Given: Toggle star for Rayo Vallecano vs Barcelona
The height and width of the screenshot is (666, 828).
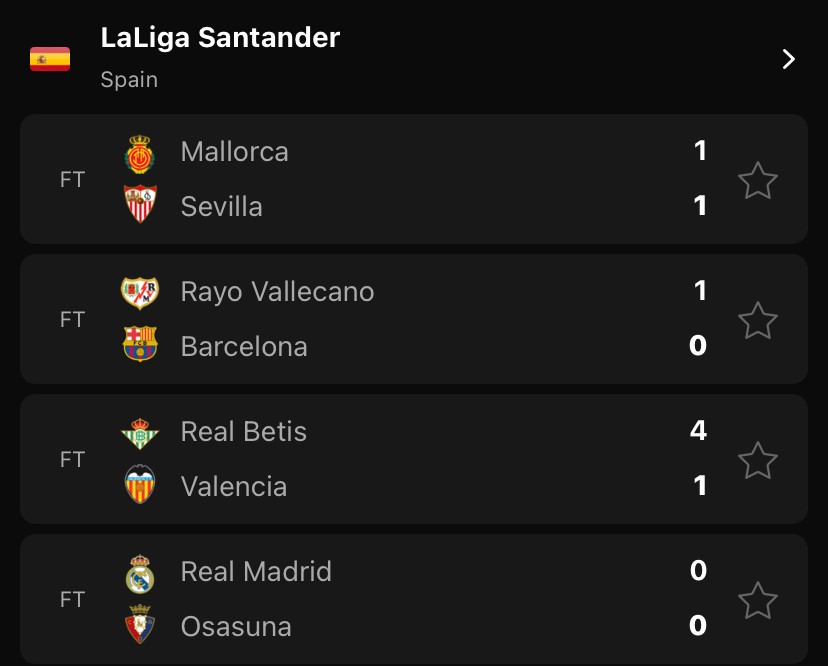Looking at the screenshot, I should click(757, 321).
